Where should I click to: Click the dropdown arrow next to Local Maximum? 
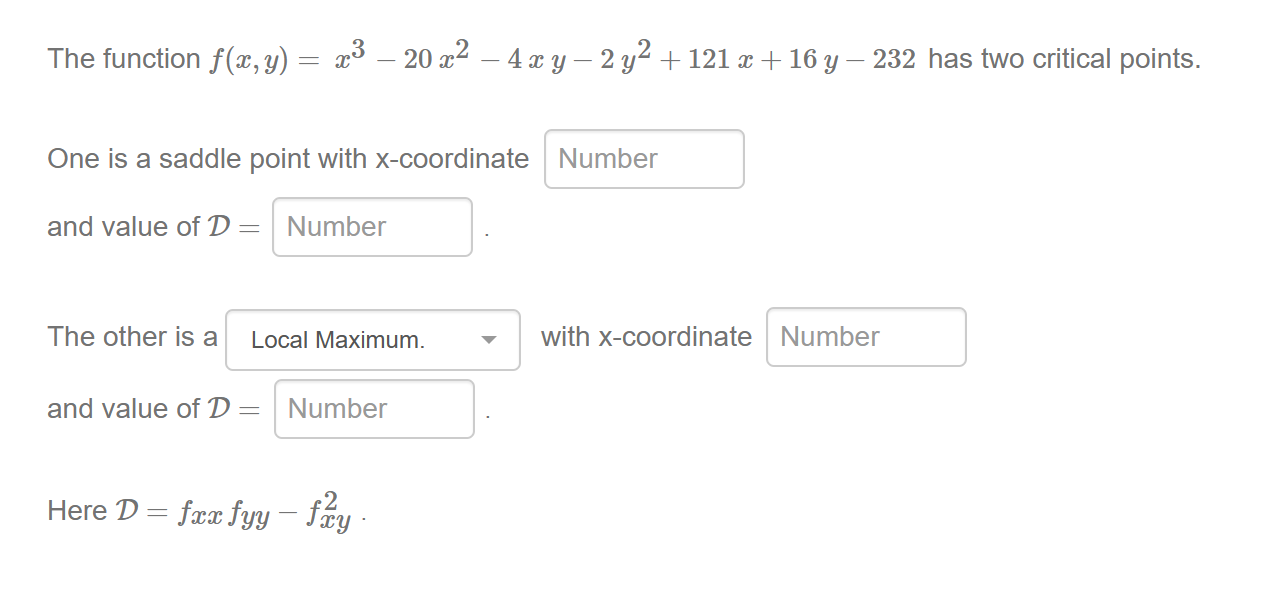click(x=490, y=340)
